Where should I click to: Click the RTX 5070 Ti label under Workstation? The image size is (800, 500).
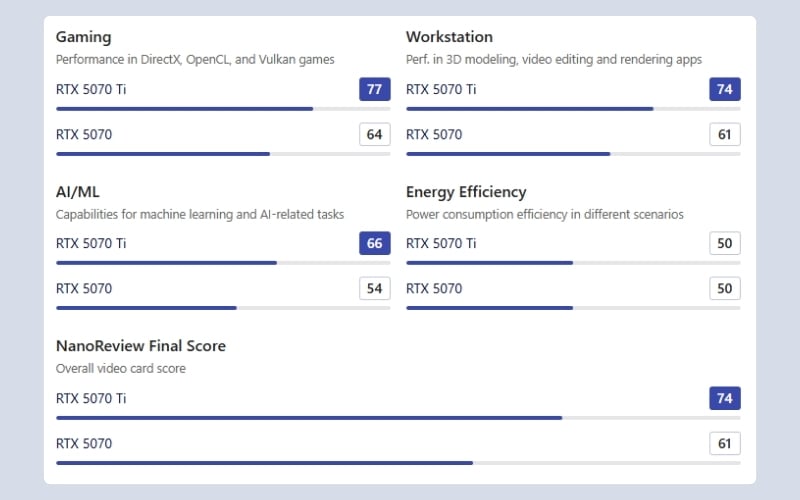(441, 89)
